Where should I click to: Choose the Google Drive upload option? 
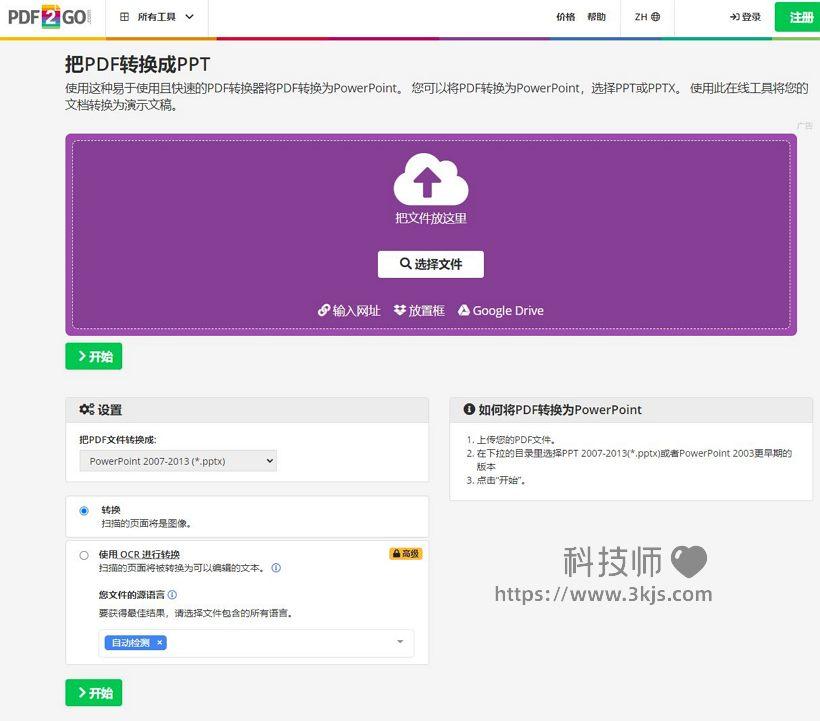coord(500,311)
